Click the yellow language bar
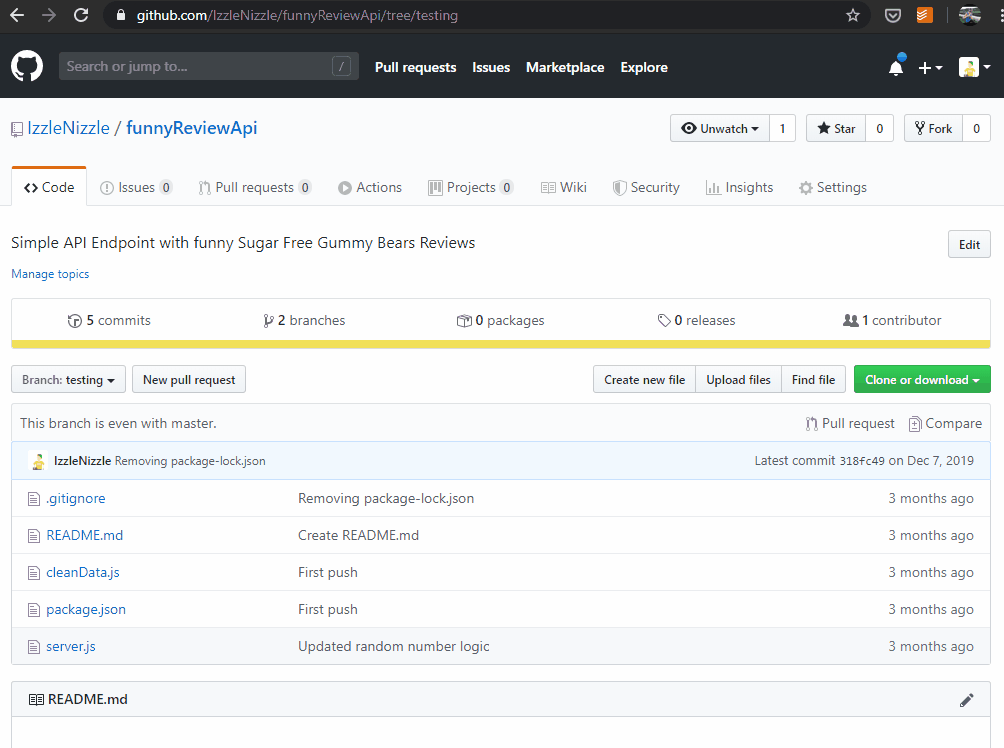The image size is (1004, 748). point(501,345)
